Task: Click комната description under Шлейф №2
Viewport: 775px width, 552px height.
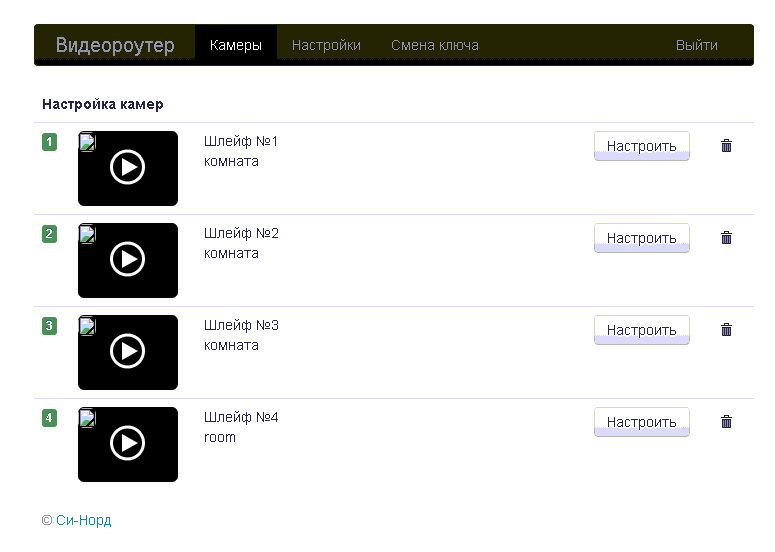Action: pyautogui.click(x=231, y=254)
